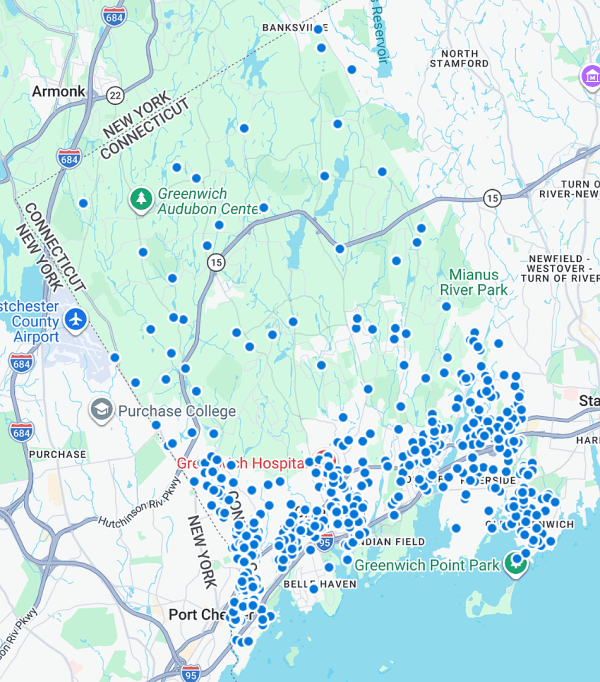Click the Greenwich Point Park green marker
Screen dimensions: 600x682
[x=516, y=563]
